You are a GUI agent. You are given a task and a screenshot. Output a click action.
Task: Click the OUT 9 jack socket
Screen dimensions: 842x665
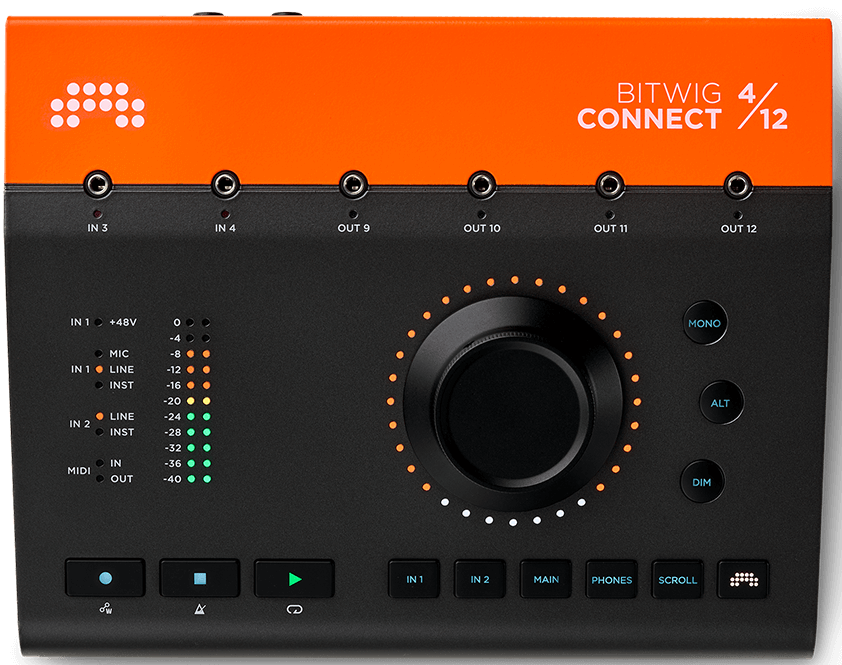click(353, 184)
